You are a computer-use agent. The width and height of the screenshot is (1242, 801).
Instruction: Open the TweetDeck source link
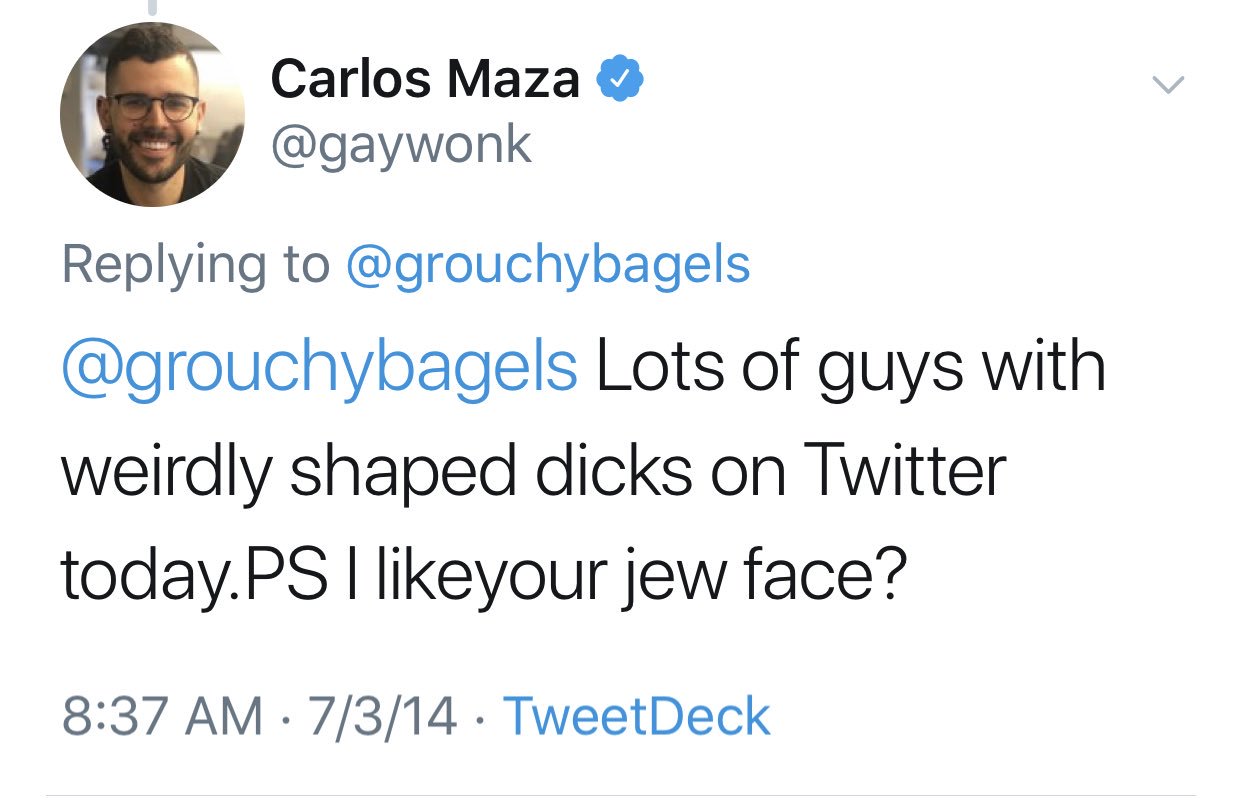coord(637,717)
